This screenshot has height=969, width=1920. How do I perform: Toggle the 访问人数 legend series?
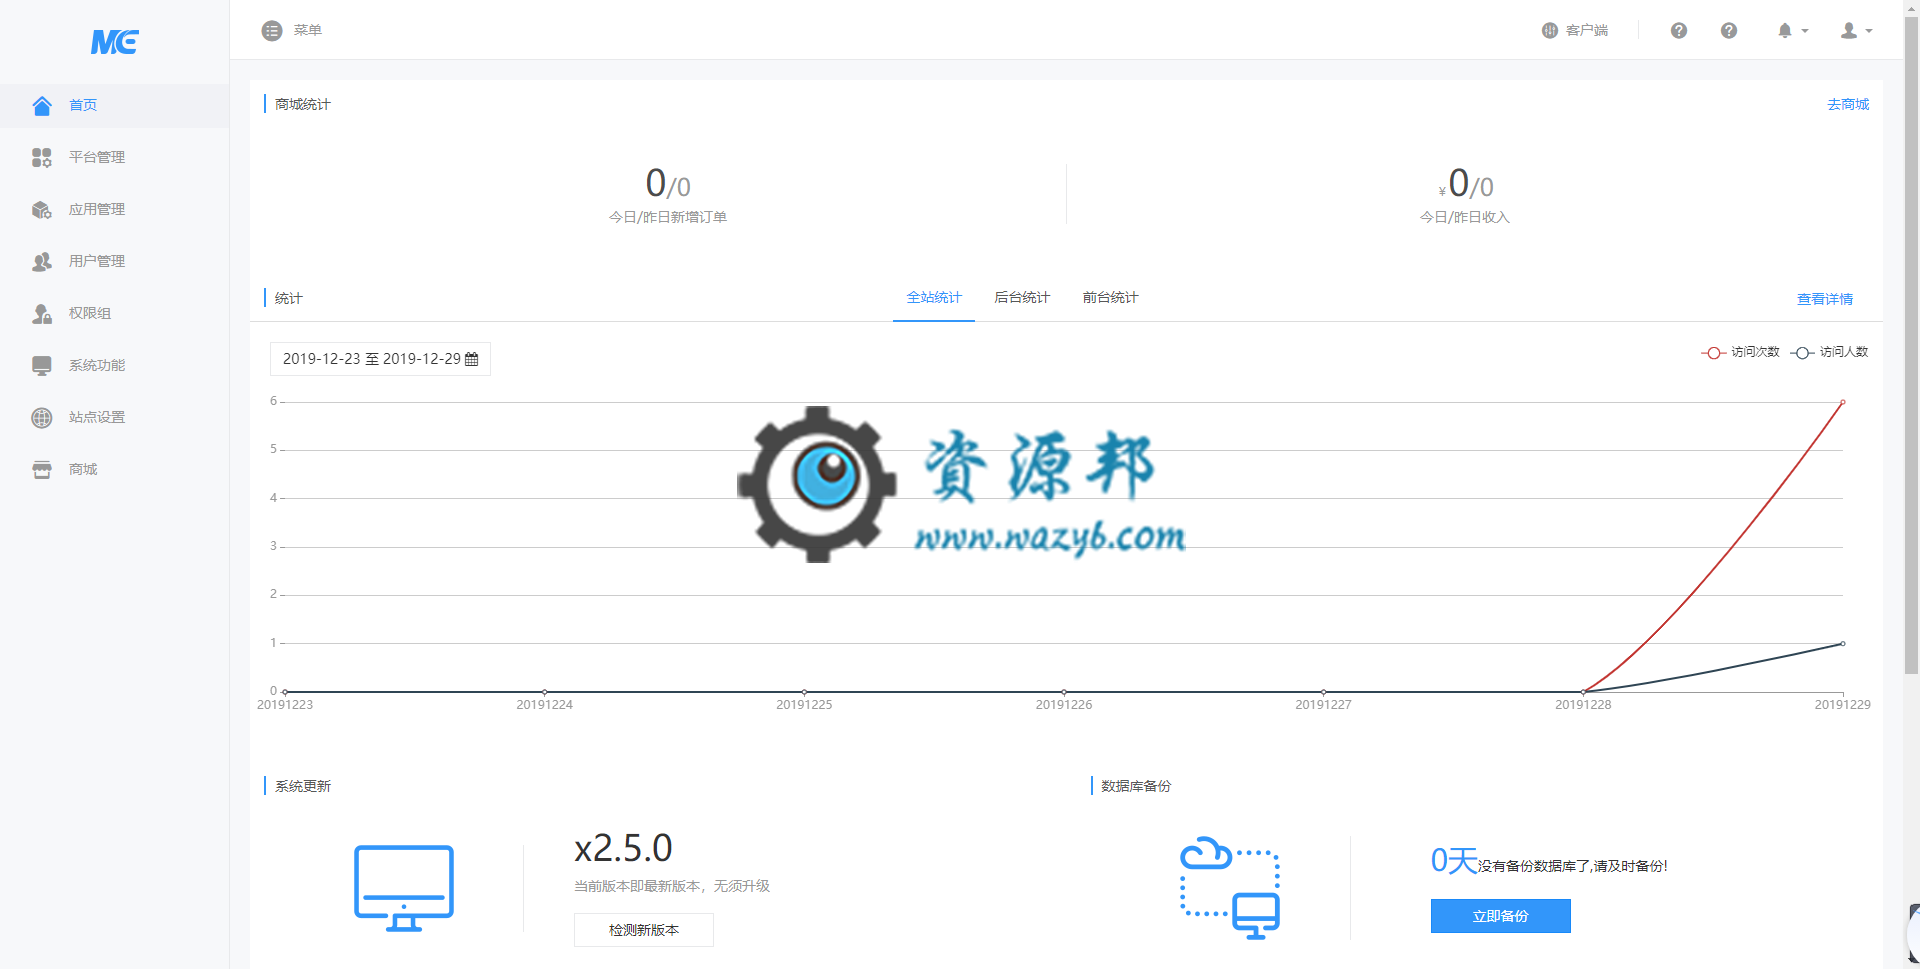point(1829,352)
